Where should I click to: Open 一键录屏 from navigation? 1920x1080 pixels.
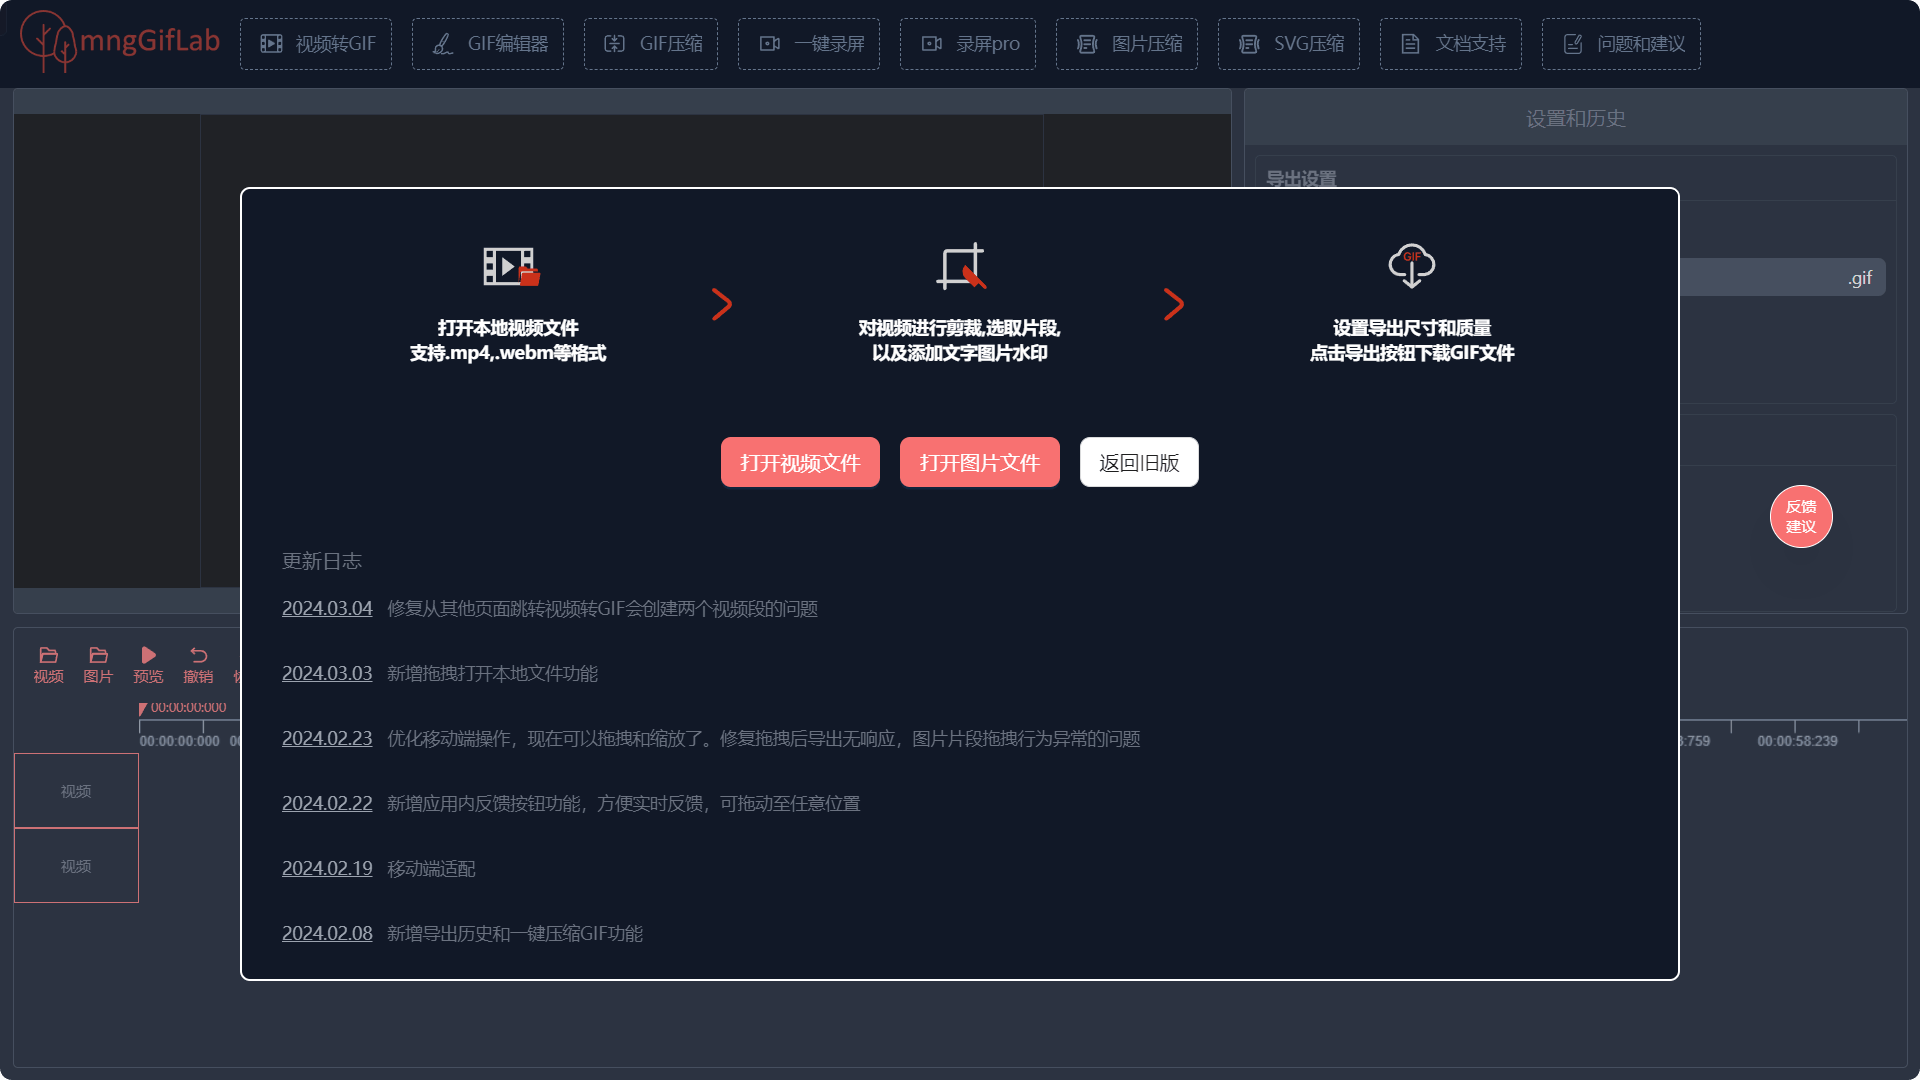click(809, 44)
